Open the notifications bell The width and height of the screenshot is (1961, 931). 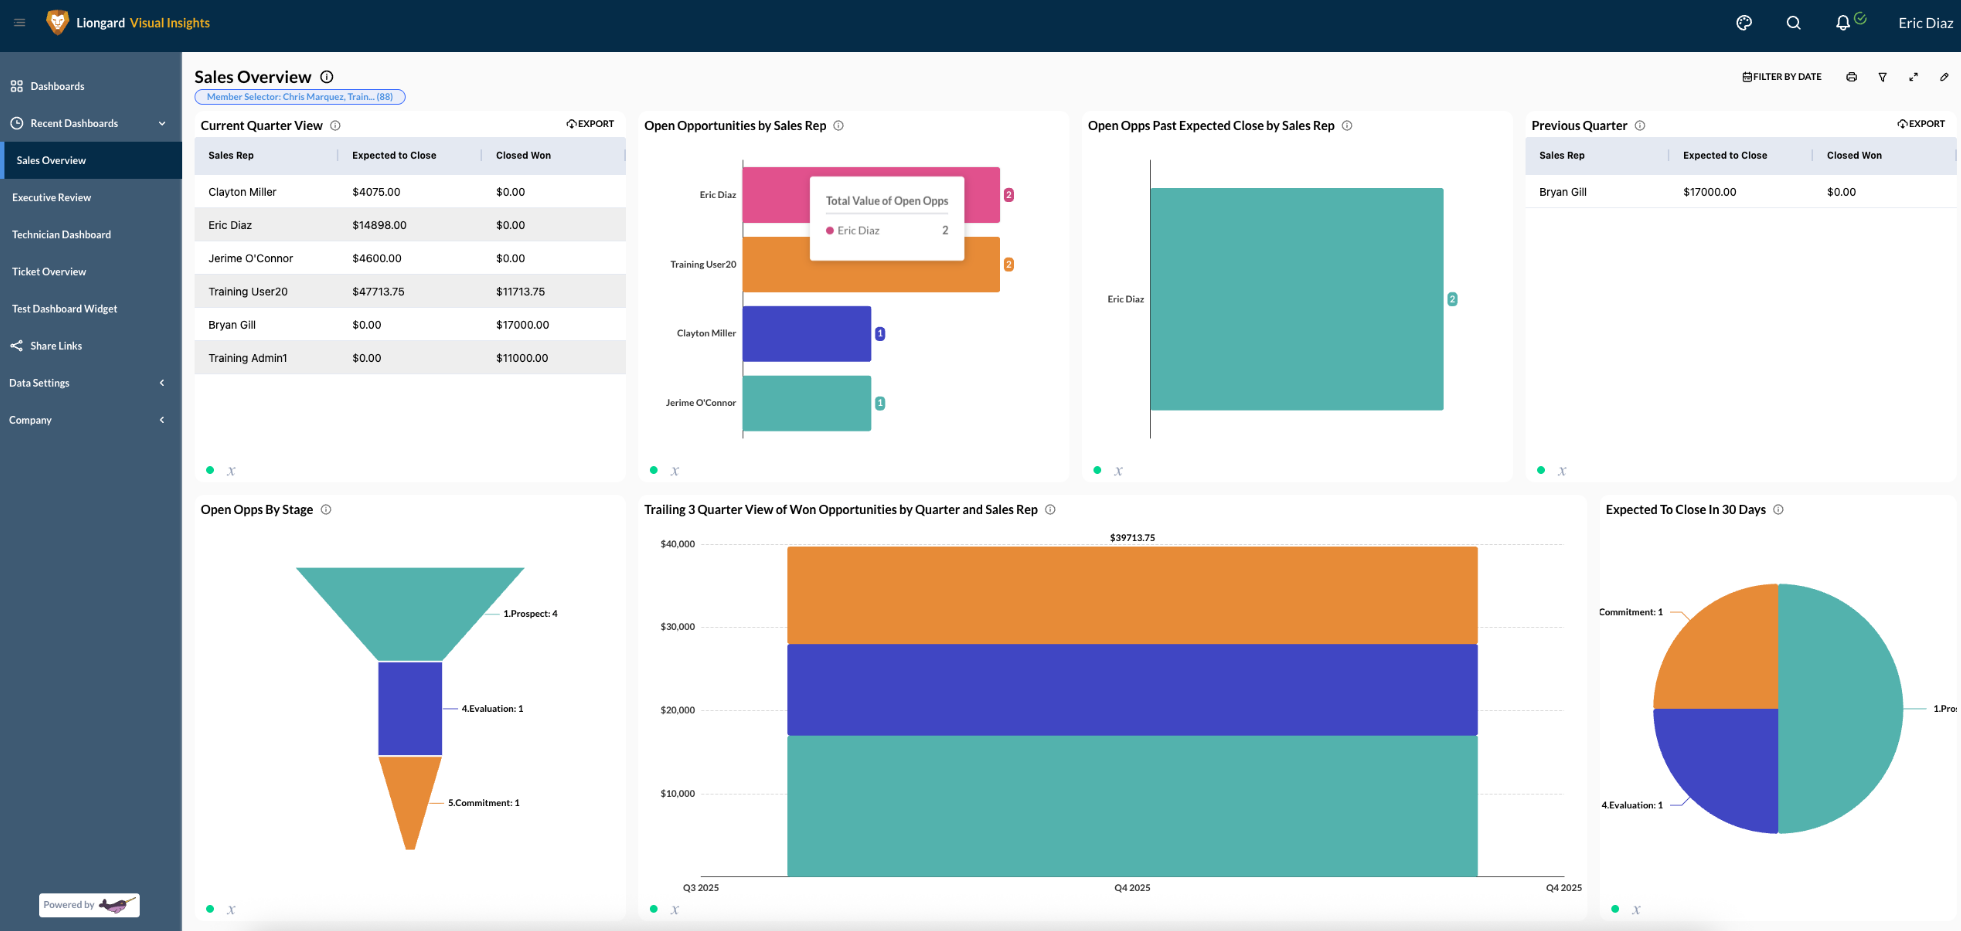pos(1843,22)
